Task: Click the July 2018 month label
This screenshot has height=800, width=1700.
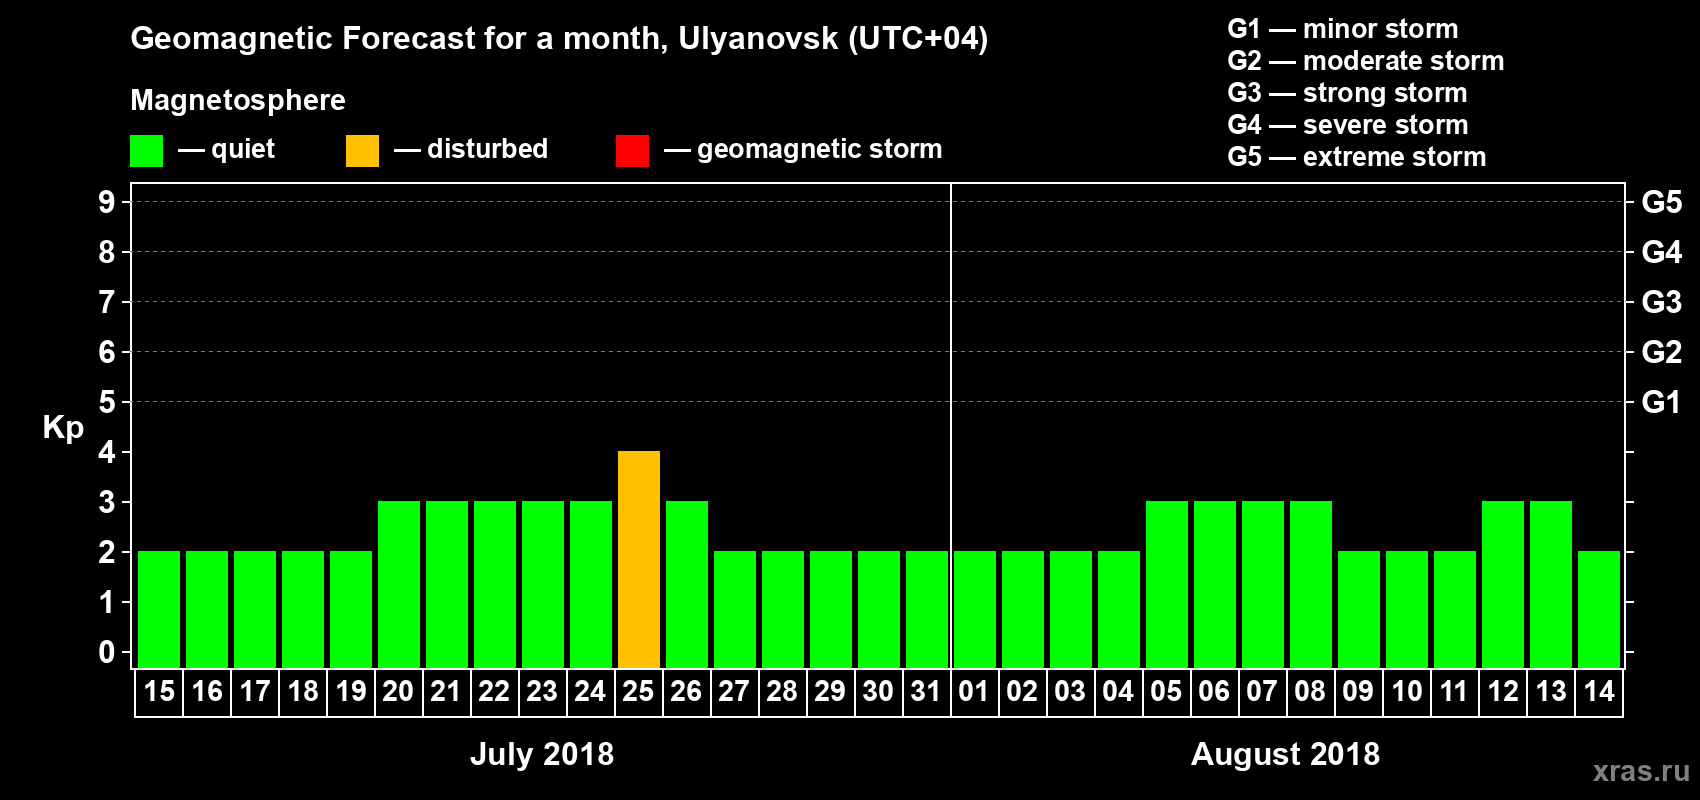Action: tap(542, 754)
